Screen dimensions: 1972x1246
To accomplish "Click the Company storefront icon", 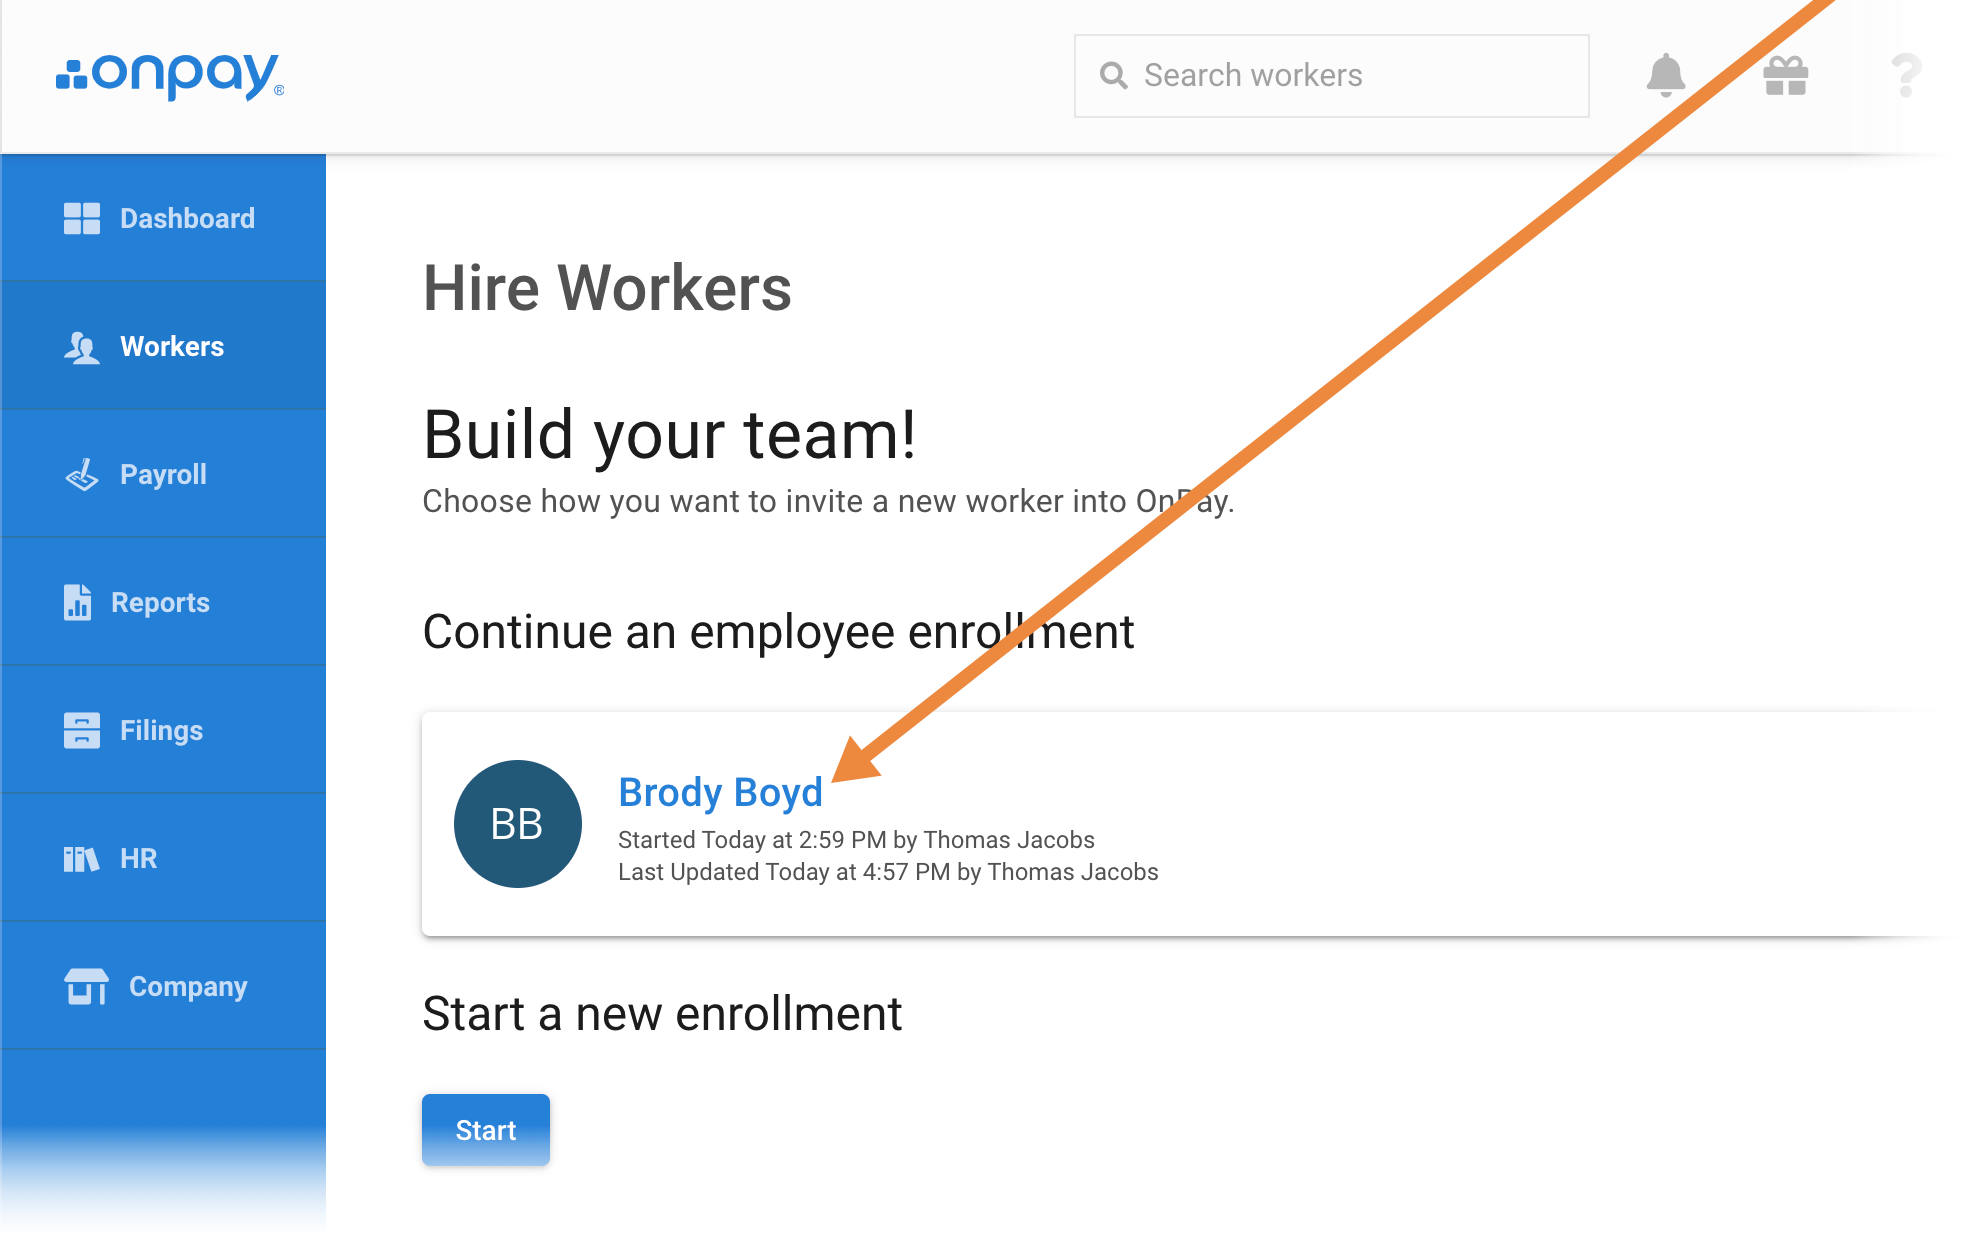I will coord(86,987).
